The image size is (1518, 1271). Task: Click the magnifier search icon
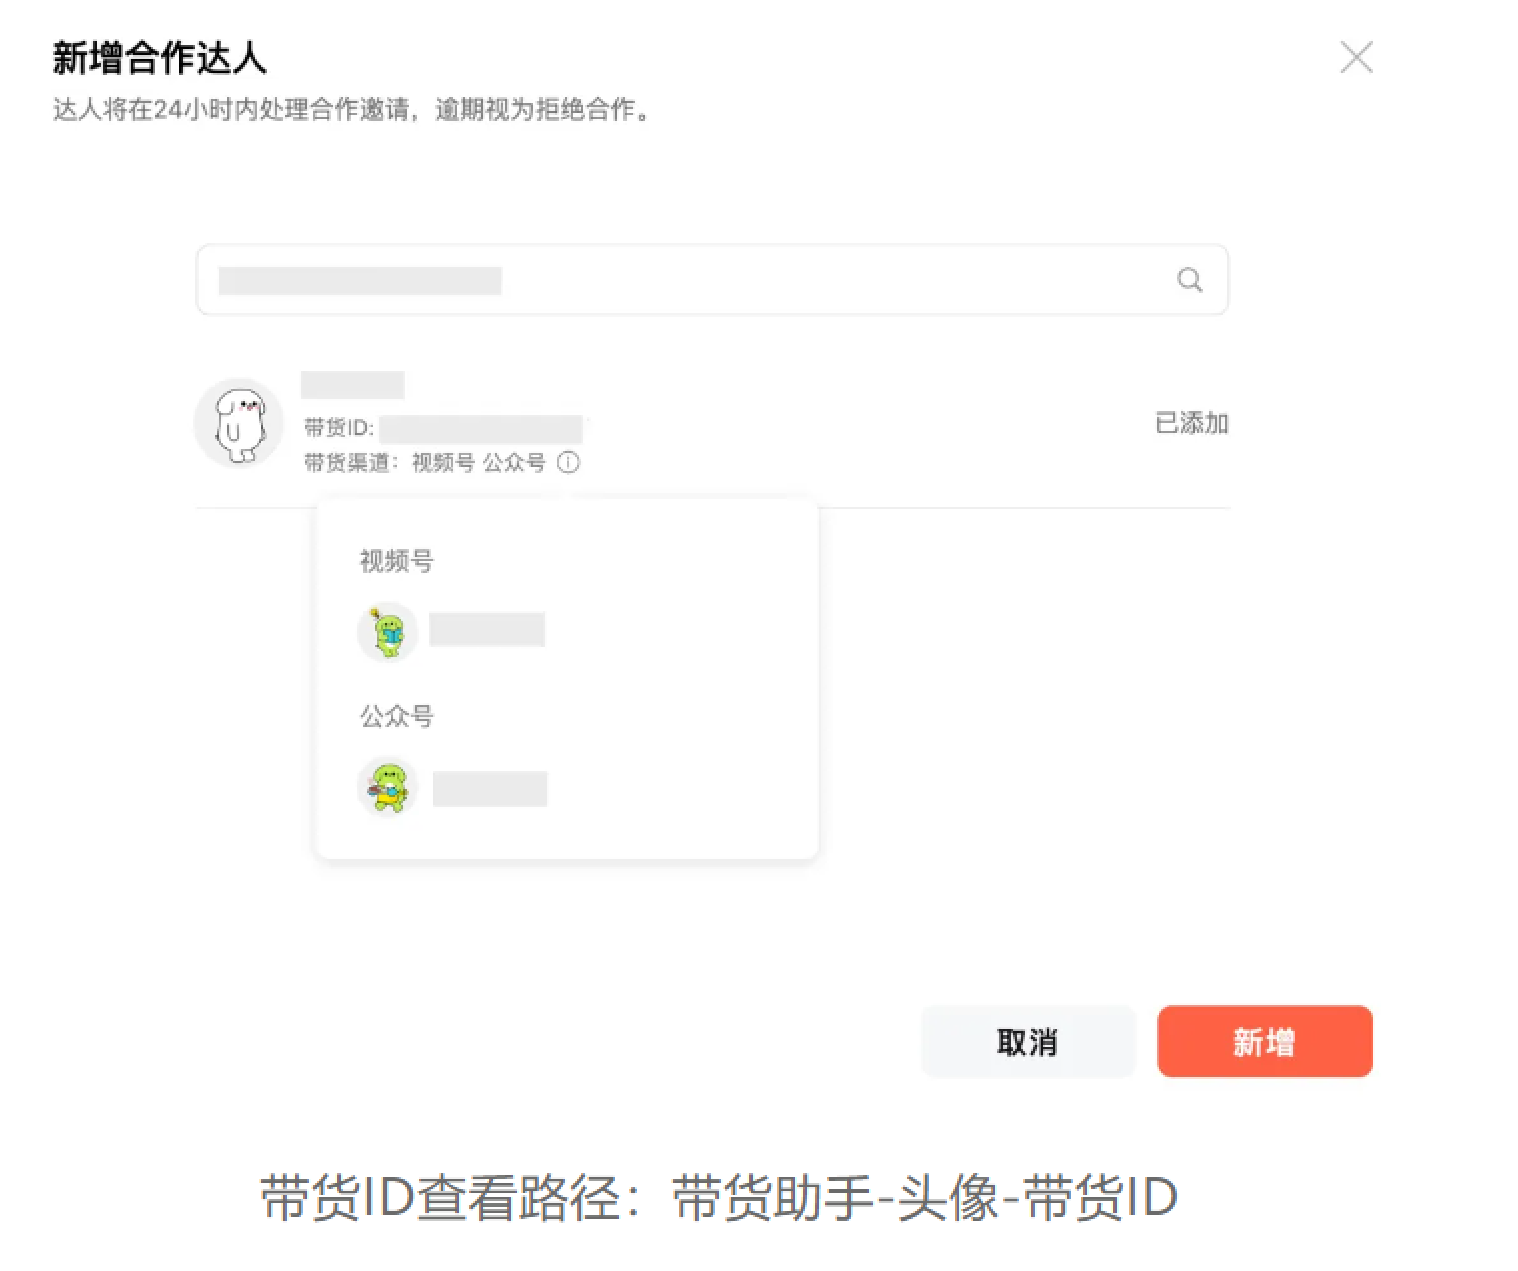[x=1189, y=280]
